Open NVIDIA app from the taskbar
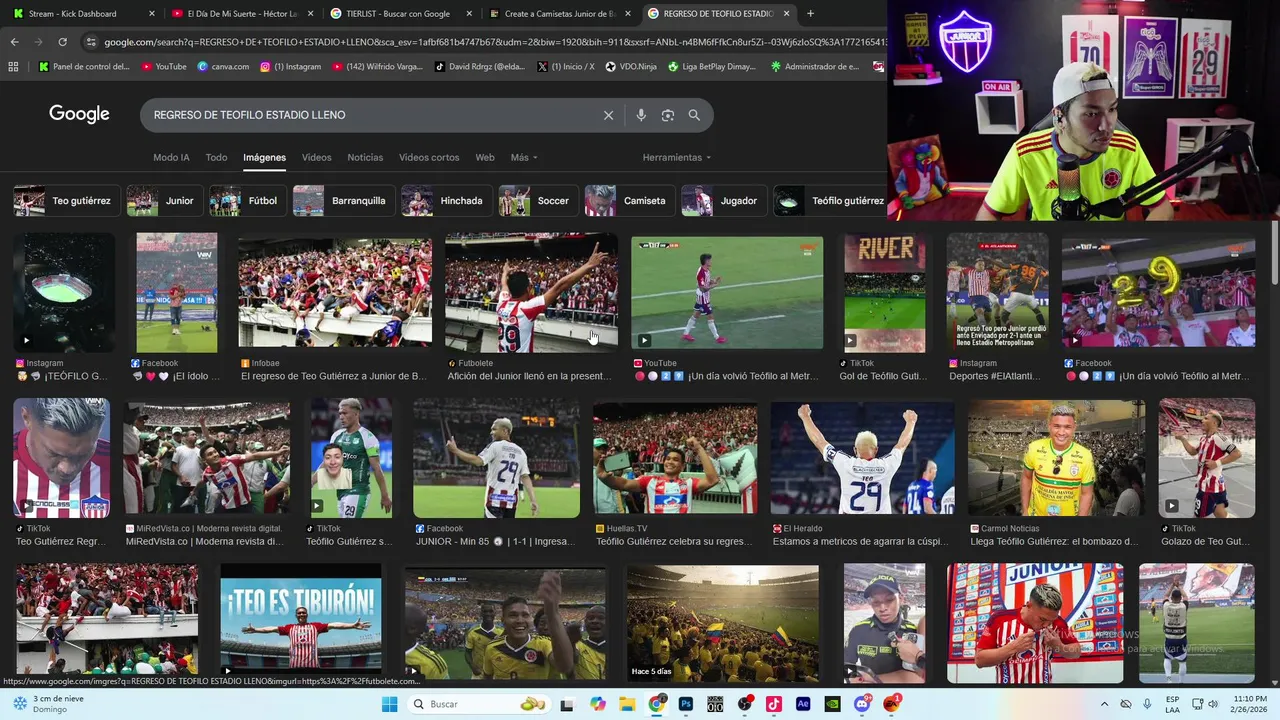 coord(832,704)
